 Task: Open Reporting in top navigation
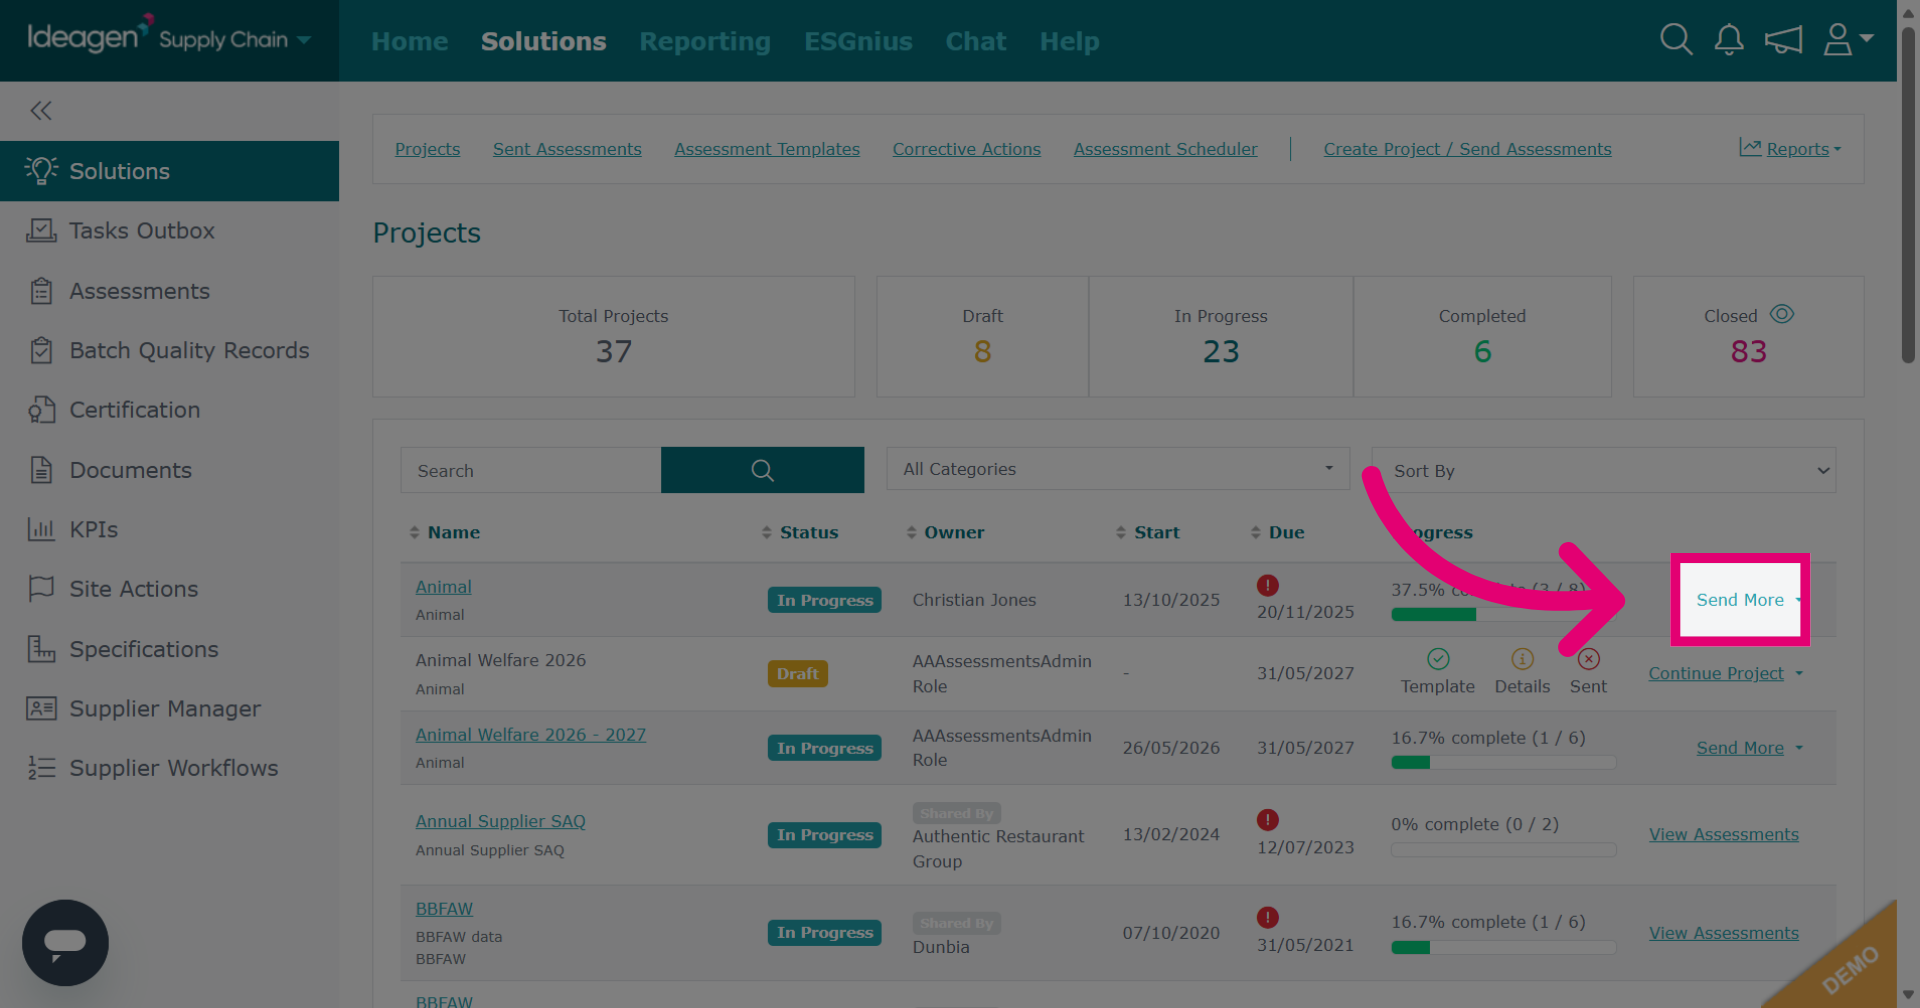click(x=705, y=41)
